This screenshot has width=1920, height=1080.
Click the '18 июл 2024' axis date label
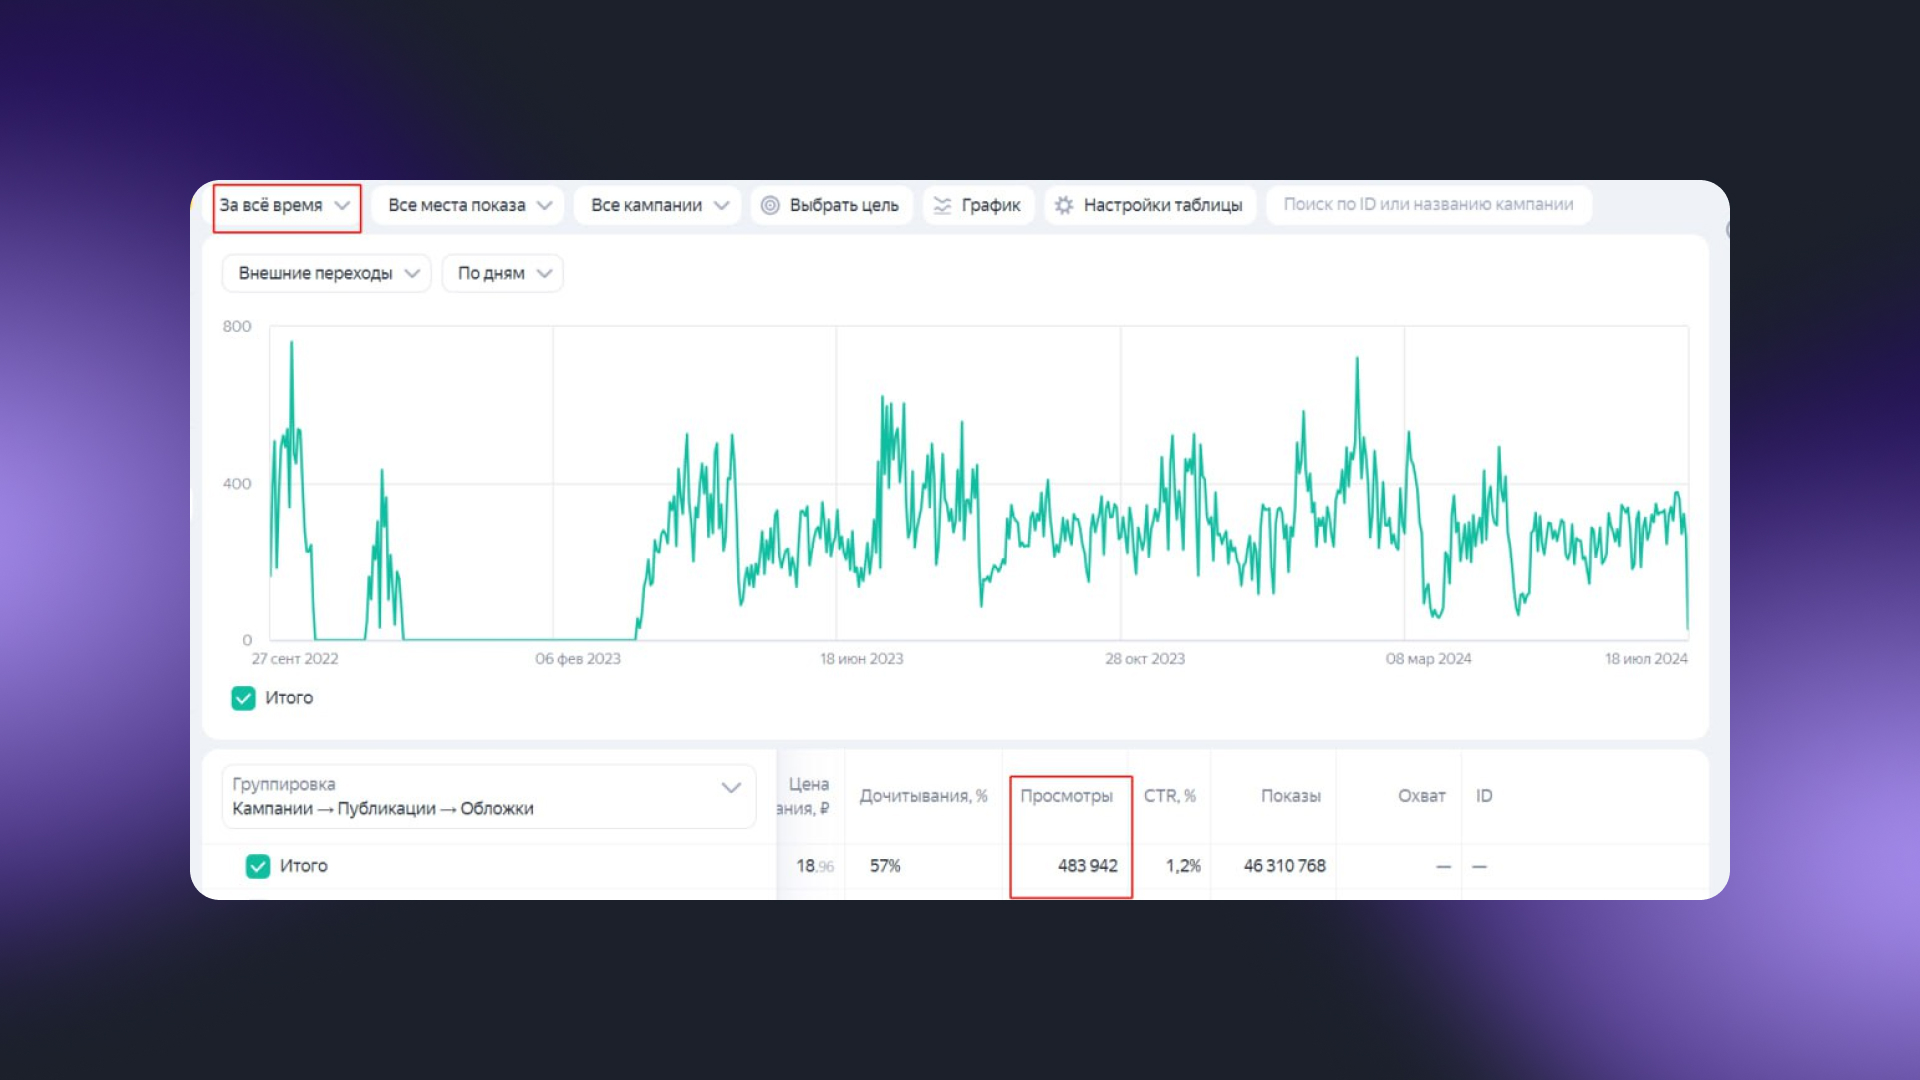coord(1646,659)
